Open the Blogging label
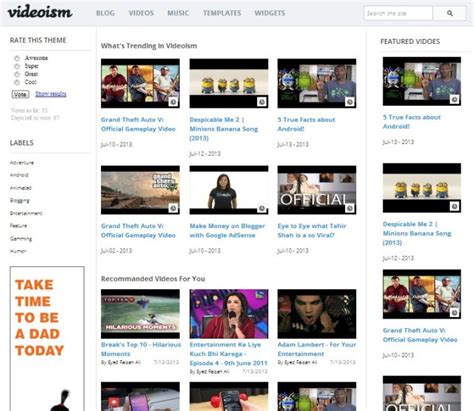Screen dimensions: 474x411 tap(20, 200)
